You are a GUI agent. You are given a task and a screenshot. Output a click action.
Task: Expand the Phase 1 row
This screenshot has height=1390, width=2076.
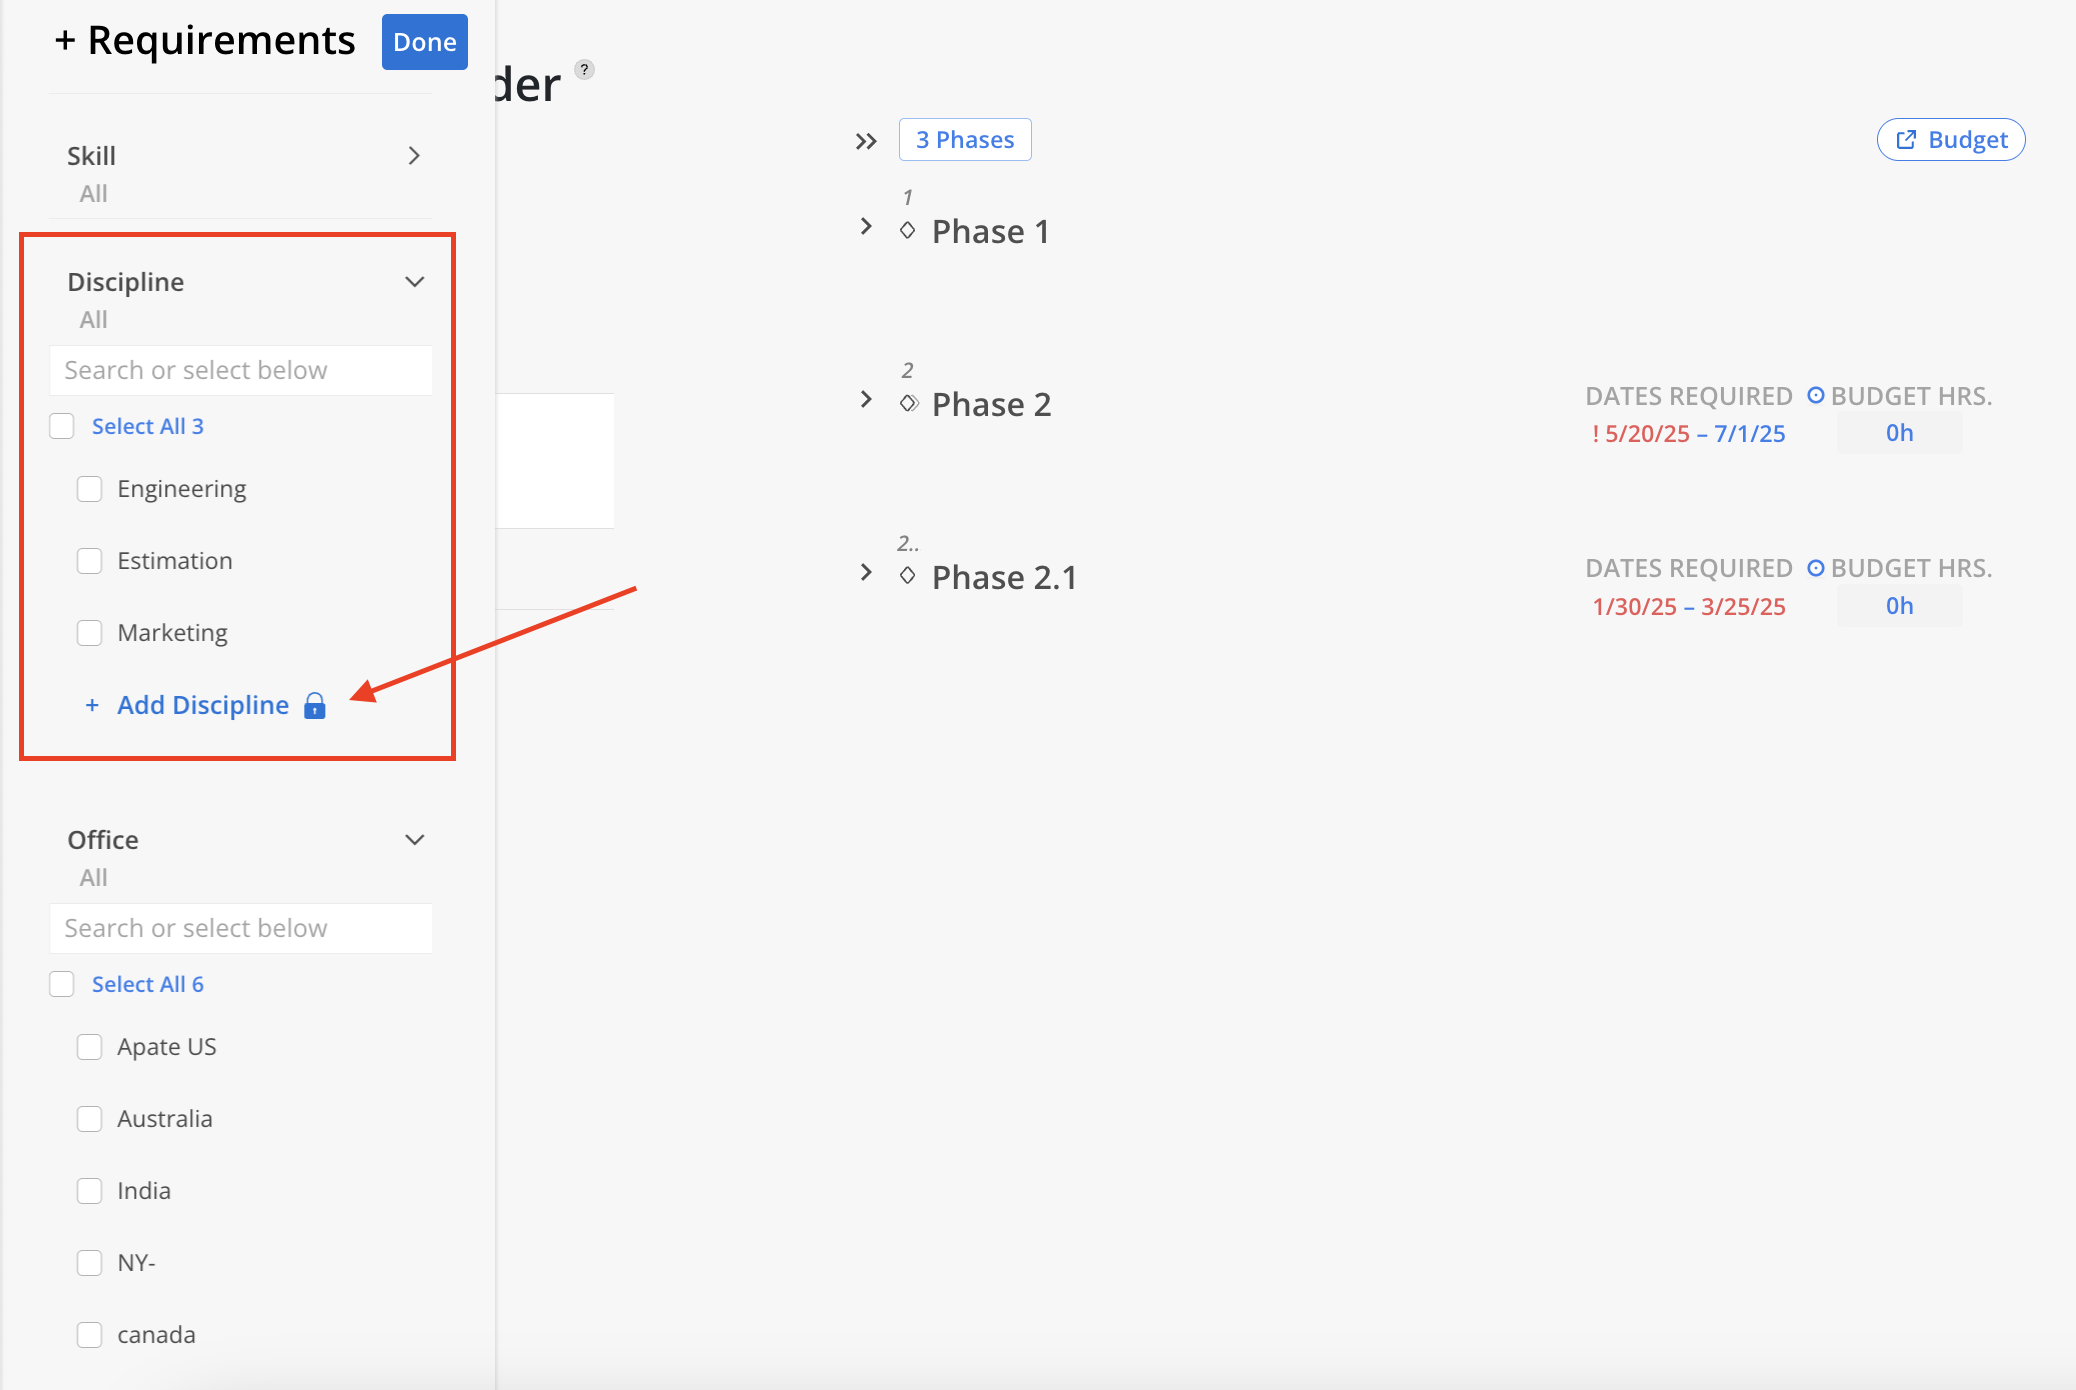click(x=866, y=227)
